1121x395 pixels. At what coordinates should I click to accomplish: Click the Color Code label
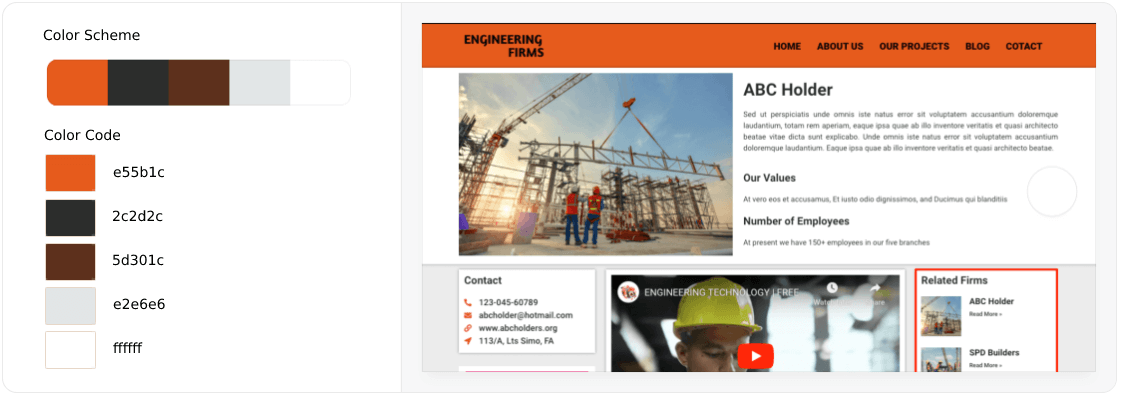coord(82,135)
